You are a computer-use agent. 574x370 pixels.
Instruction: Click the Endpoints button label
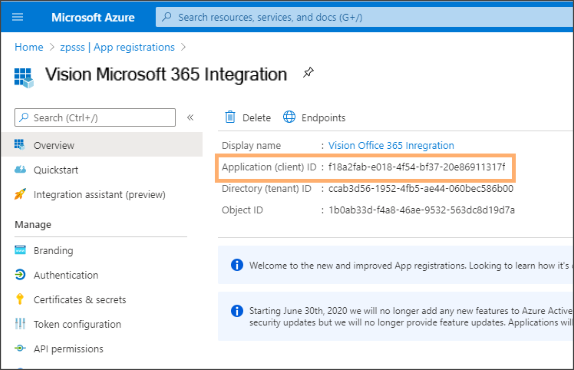click(323, 118)
